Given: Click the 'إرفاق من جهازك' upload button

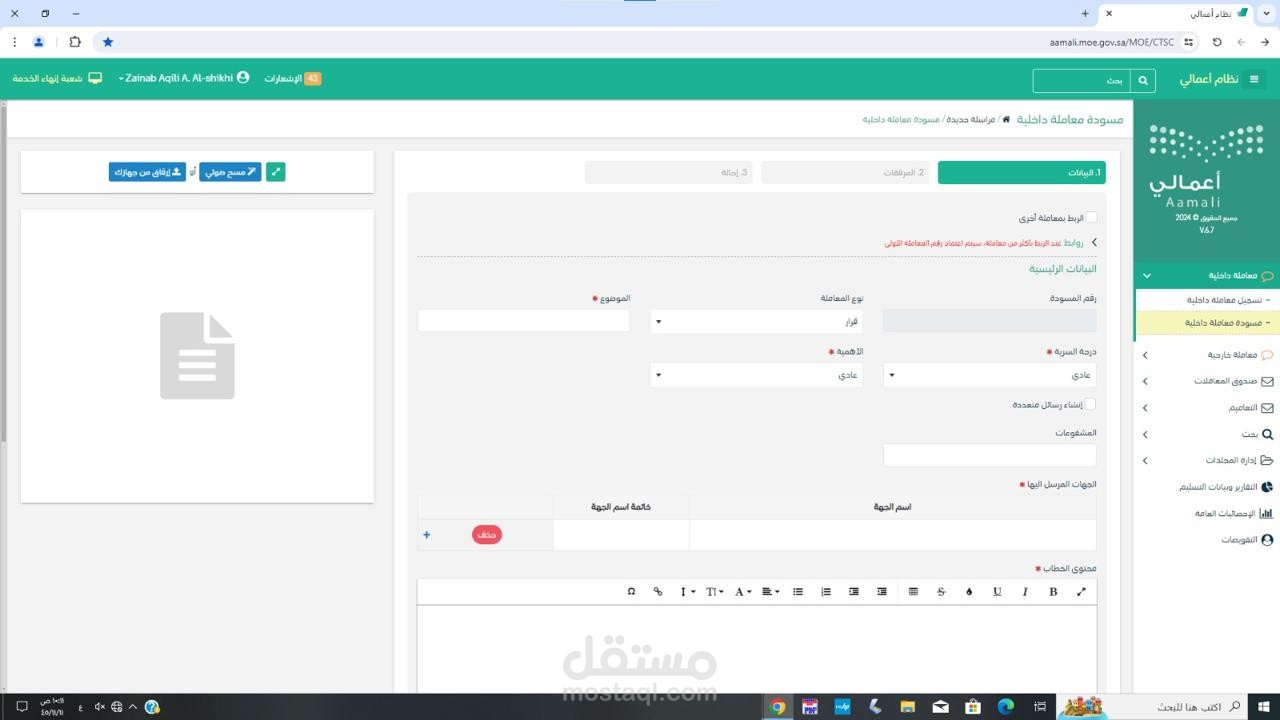Looking at the screenshot, I should (148, 172).
